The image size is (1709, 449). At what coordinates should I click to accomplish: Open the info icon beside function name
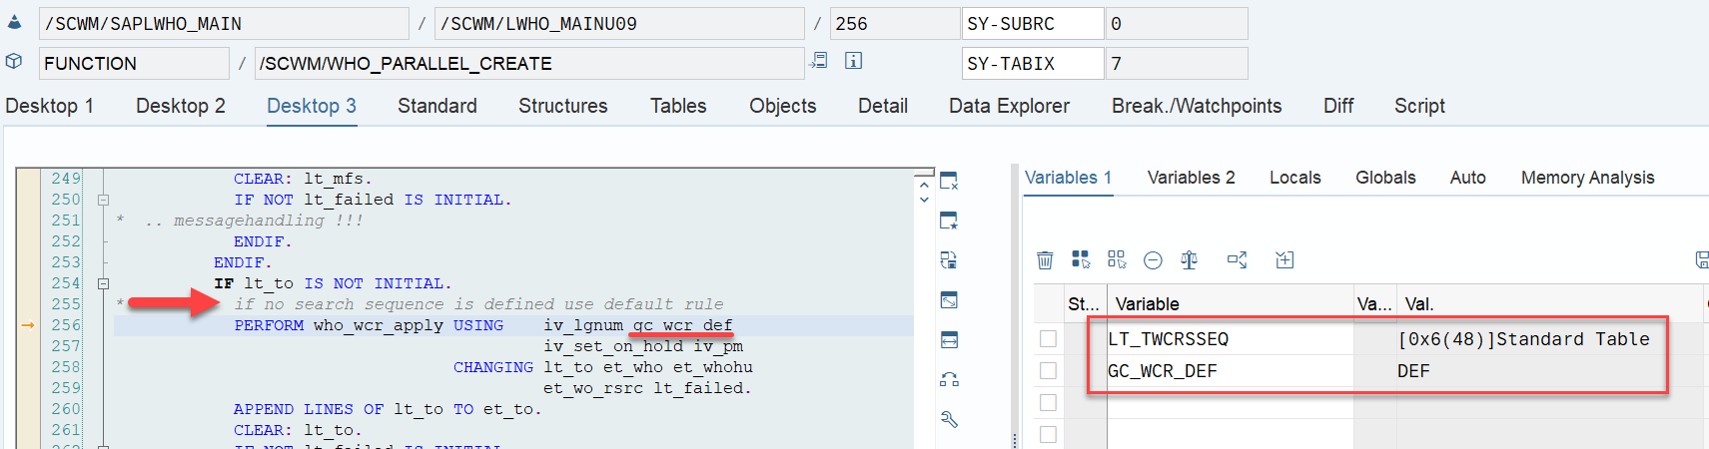853,61
